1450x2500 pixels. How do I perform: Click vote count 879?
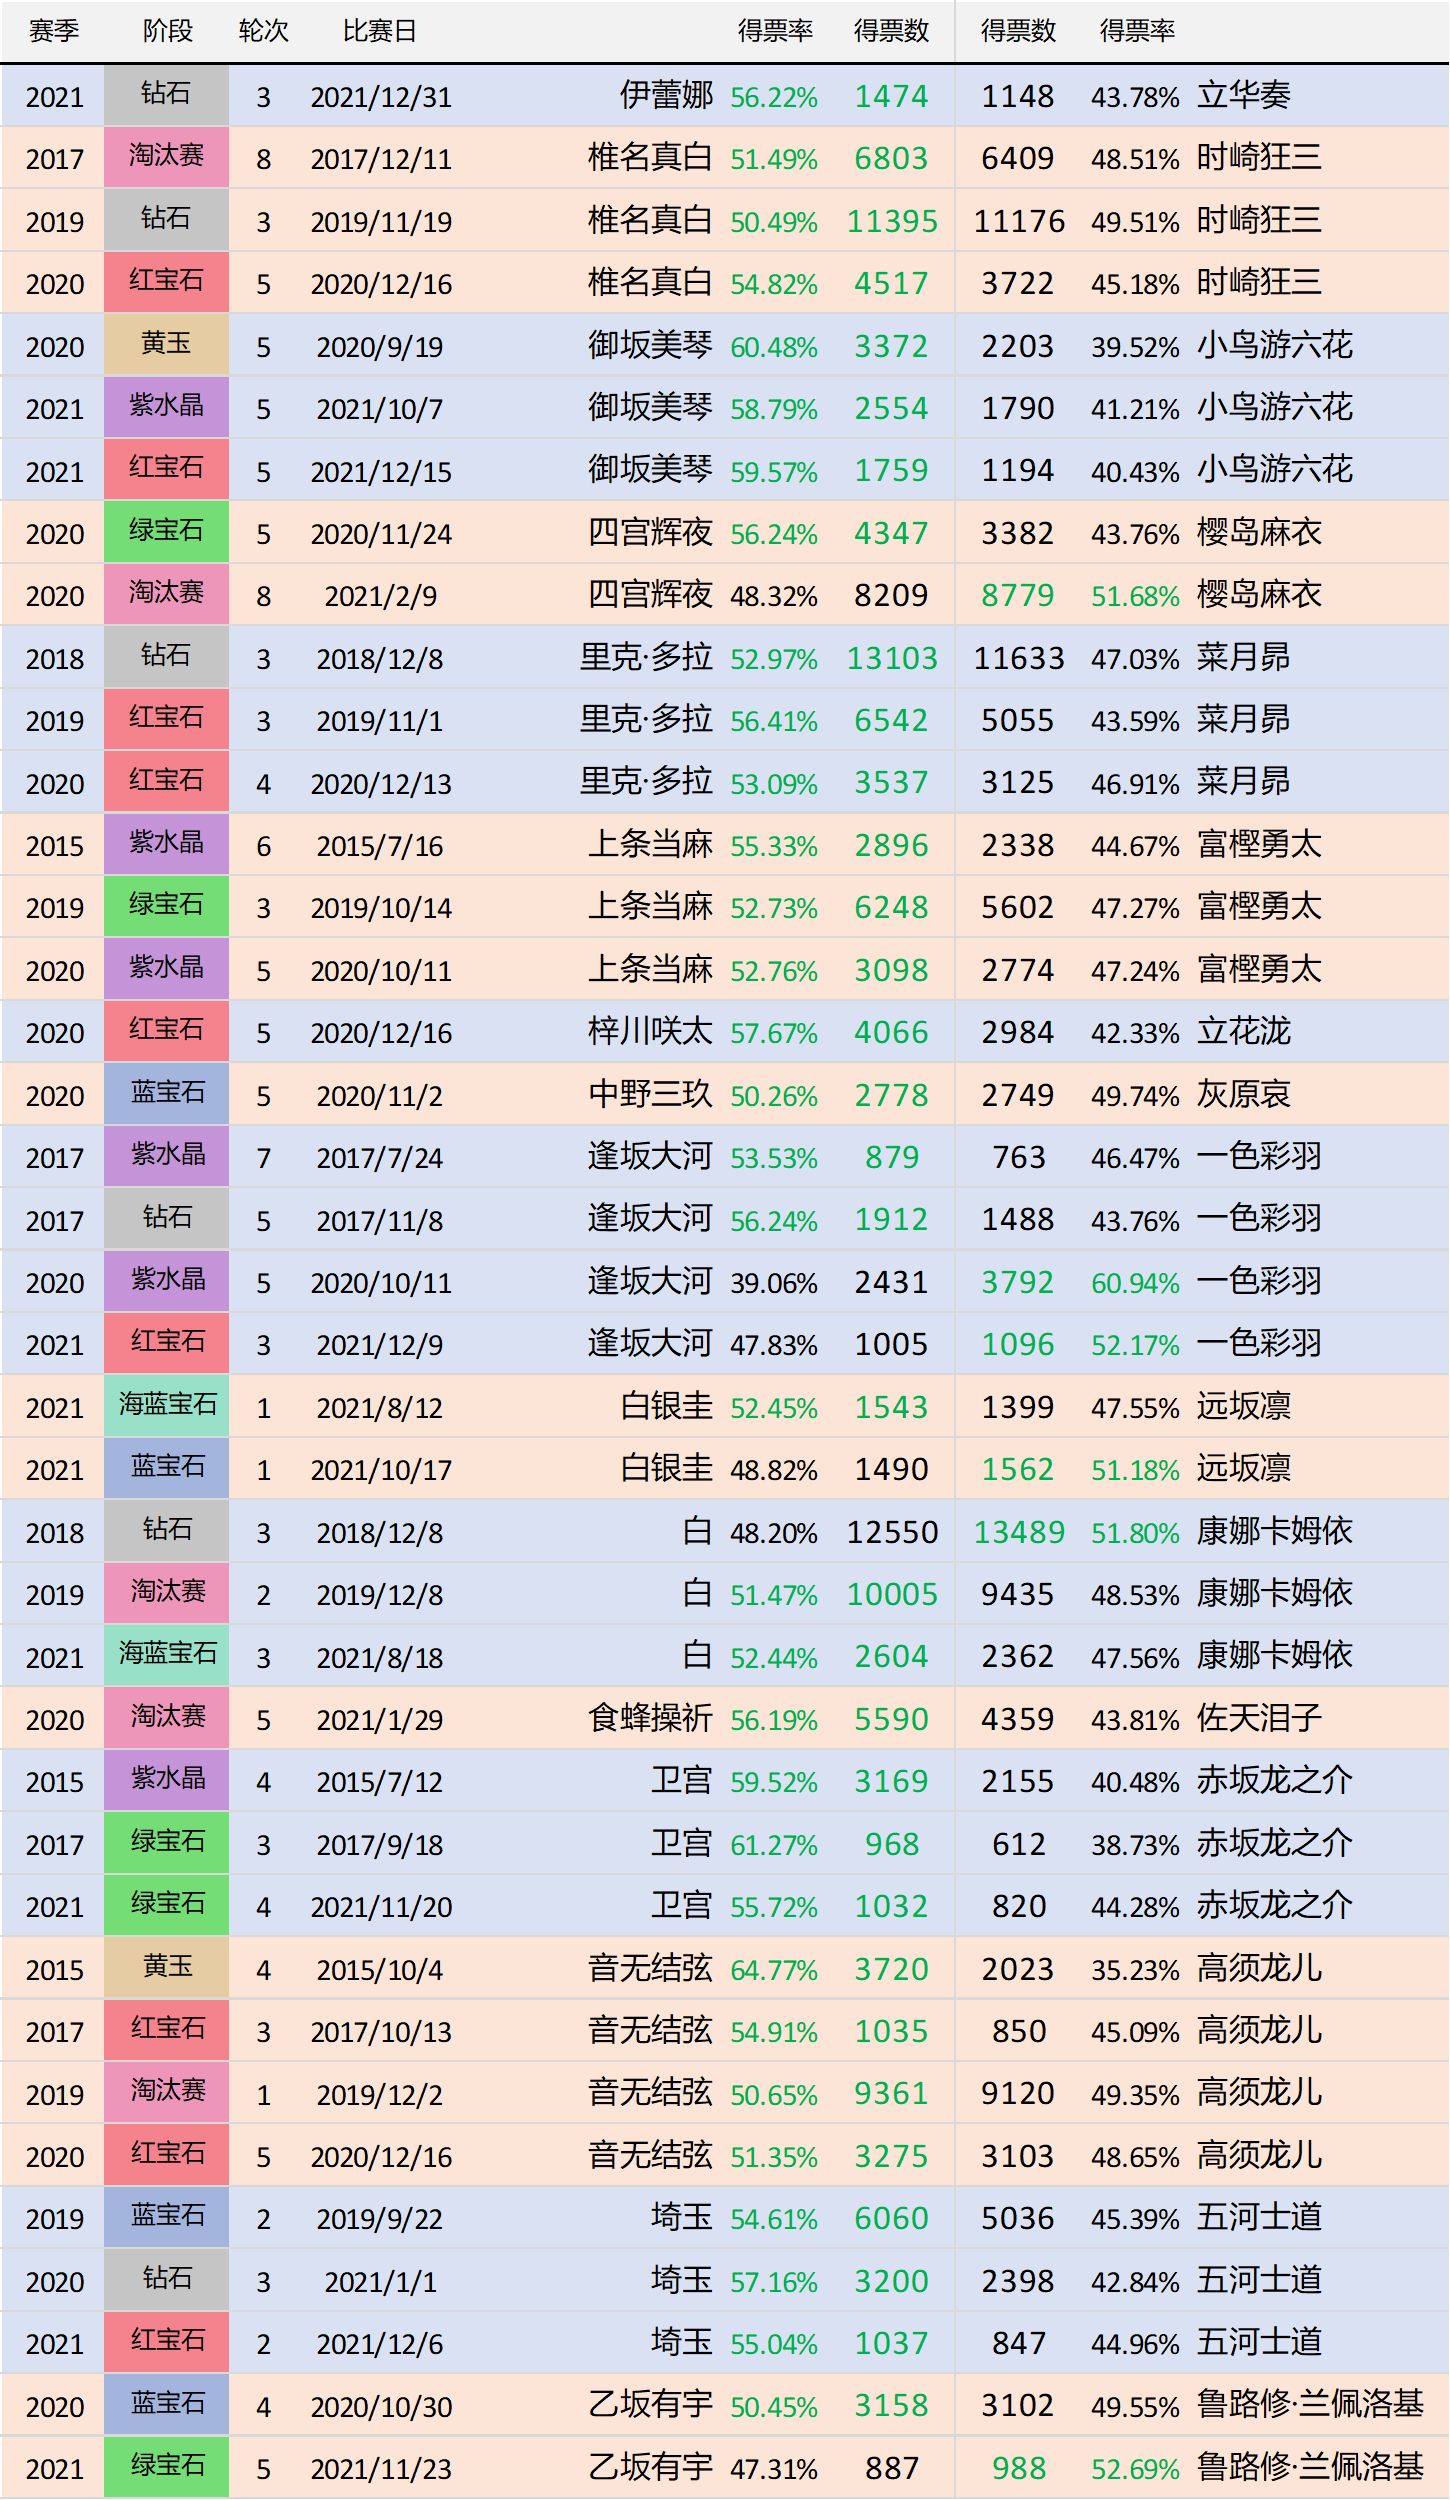[x=892, y=1158]
